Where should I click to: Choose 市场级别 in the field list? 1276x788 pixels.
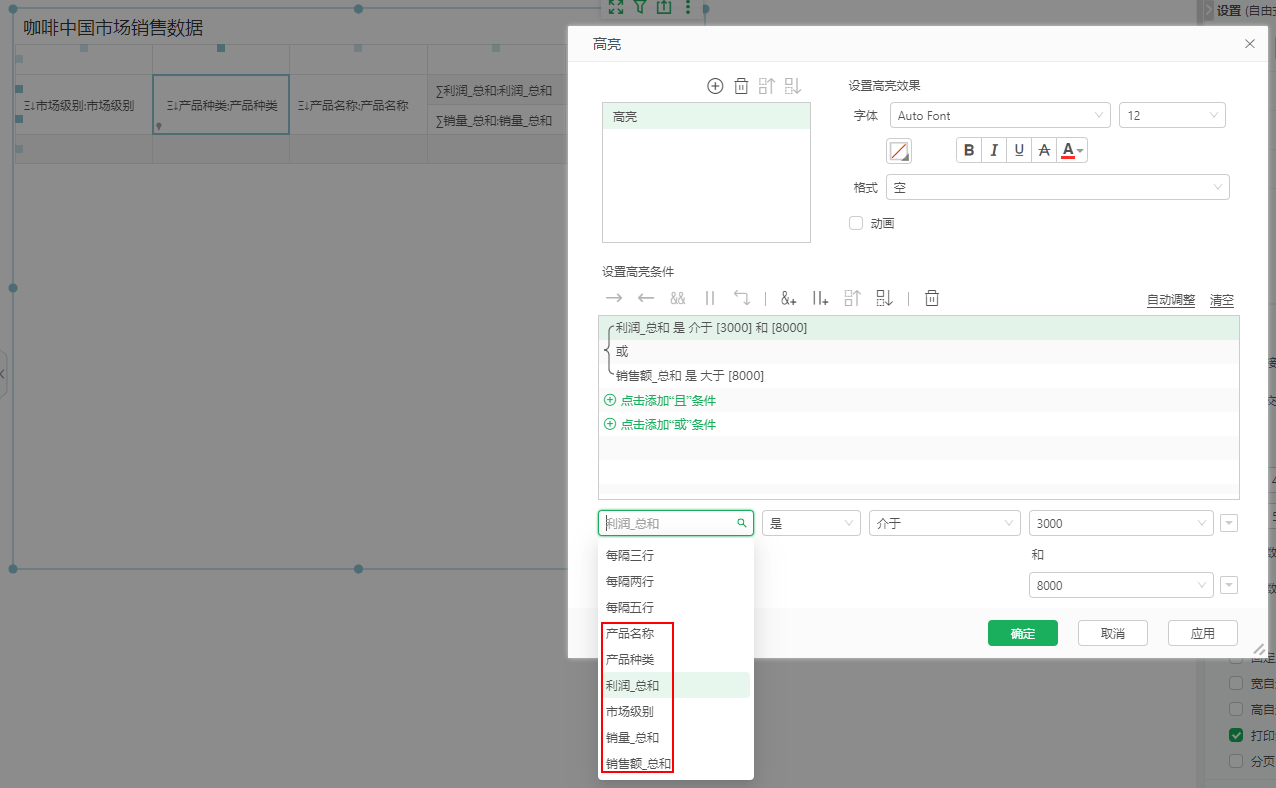coord(675,711)
